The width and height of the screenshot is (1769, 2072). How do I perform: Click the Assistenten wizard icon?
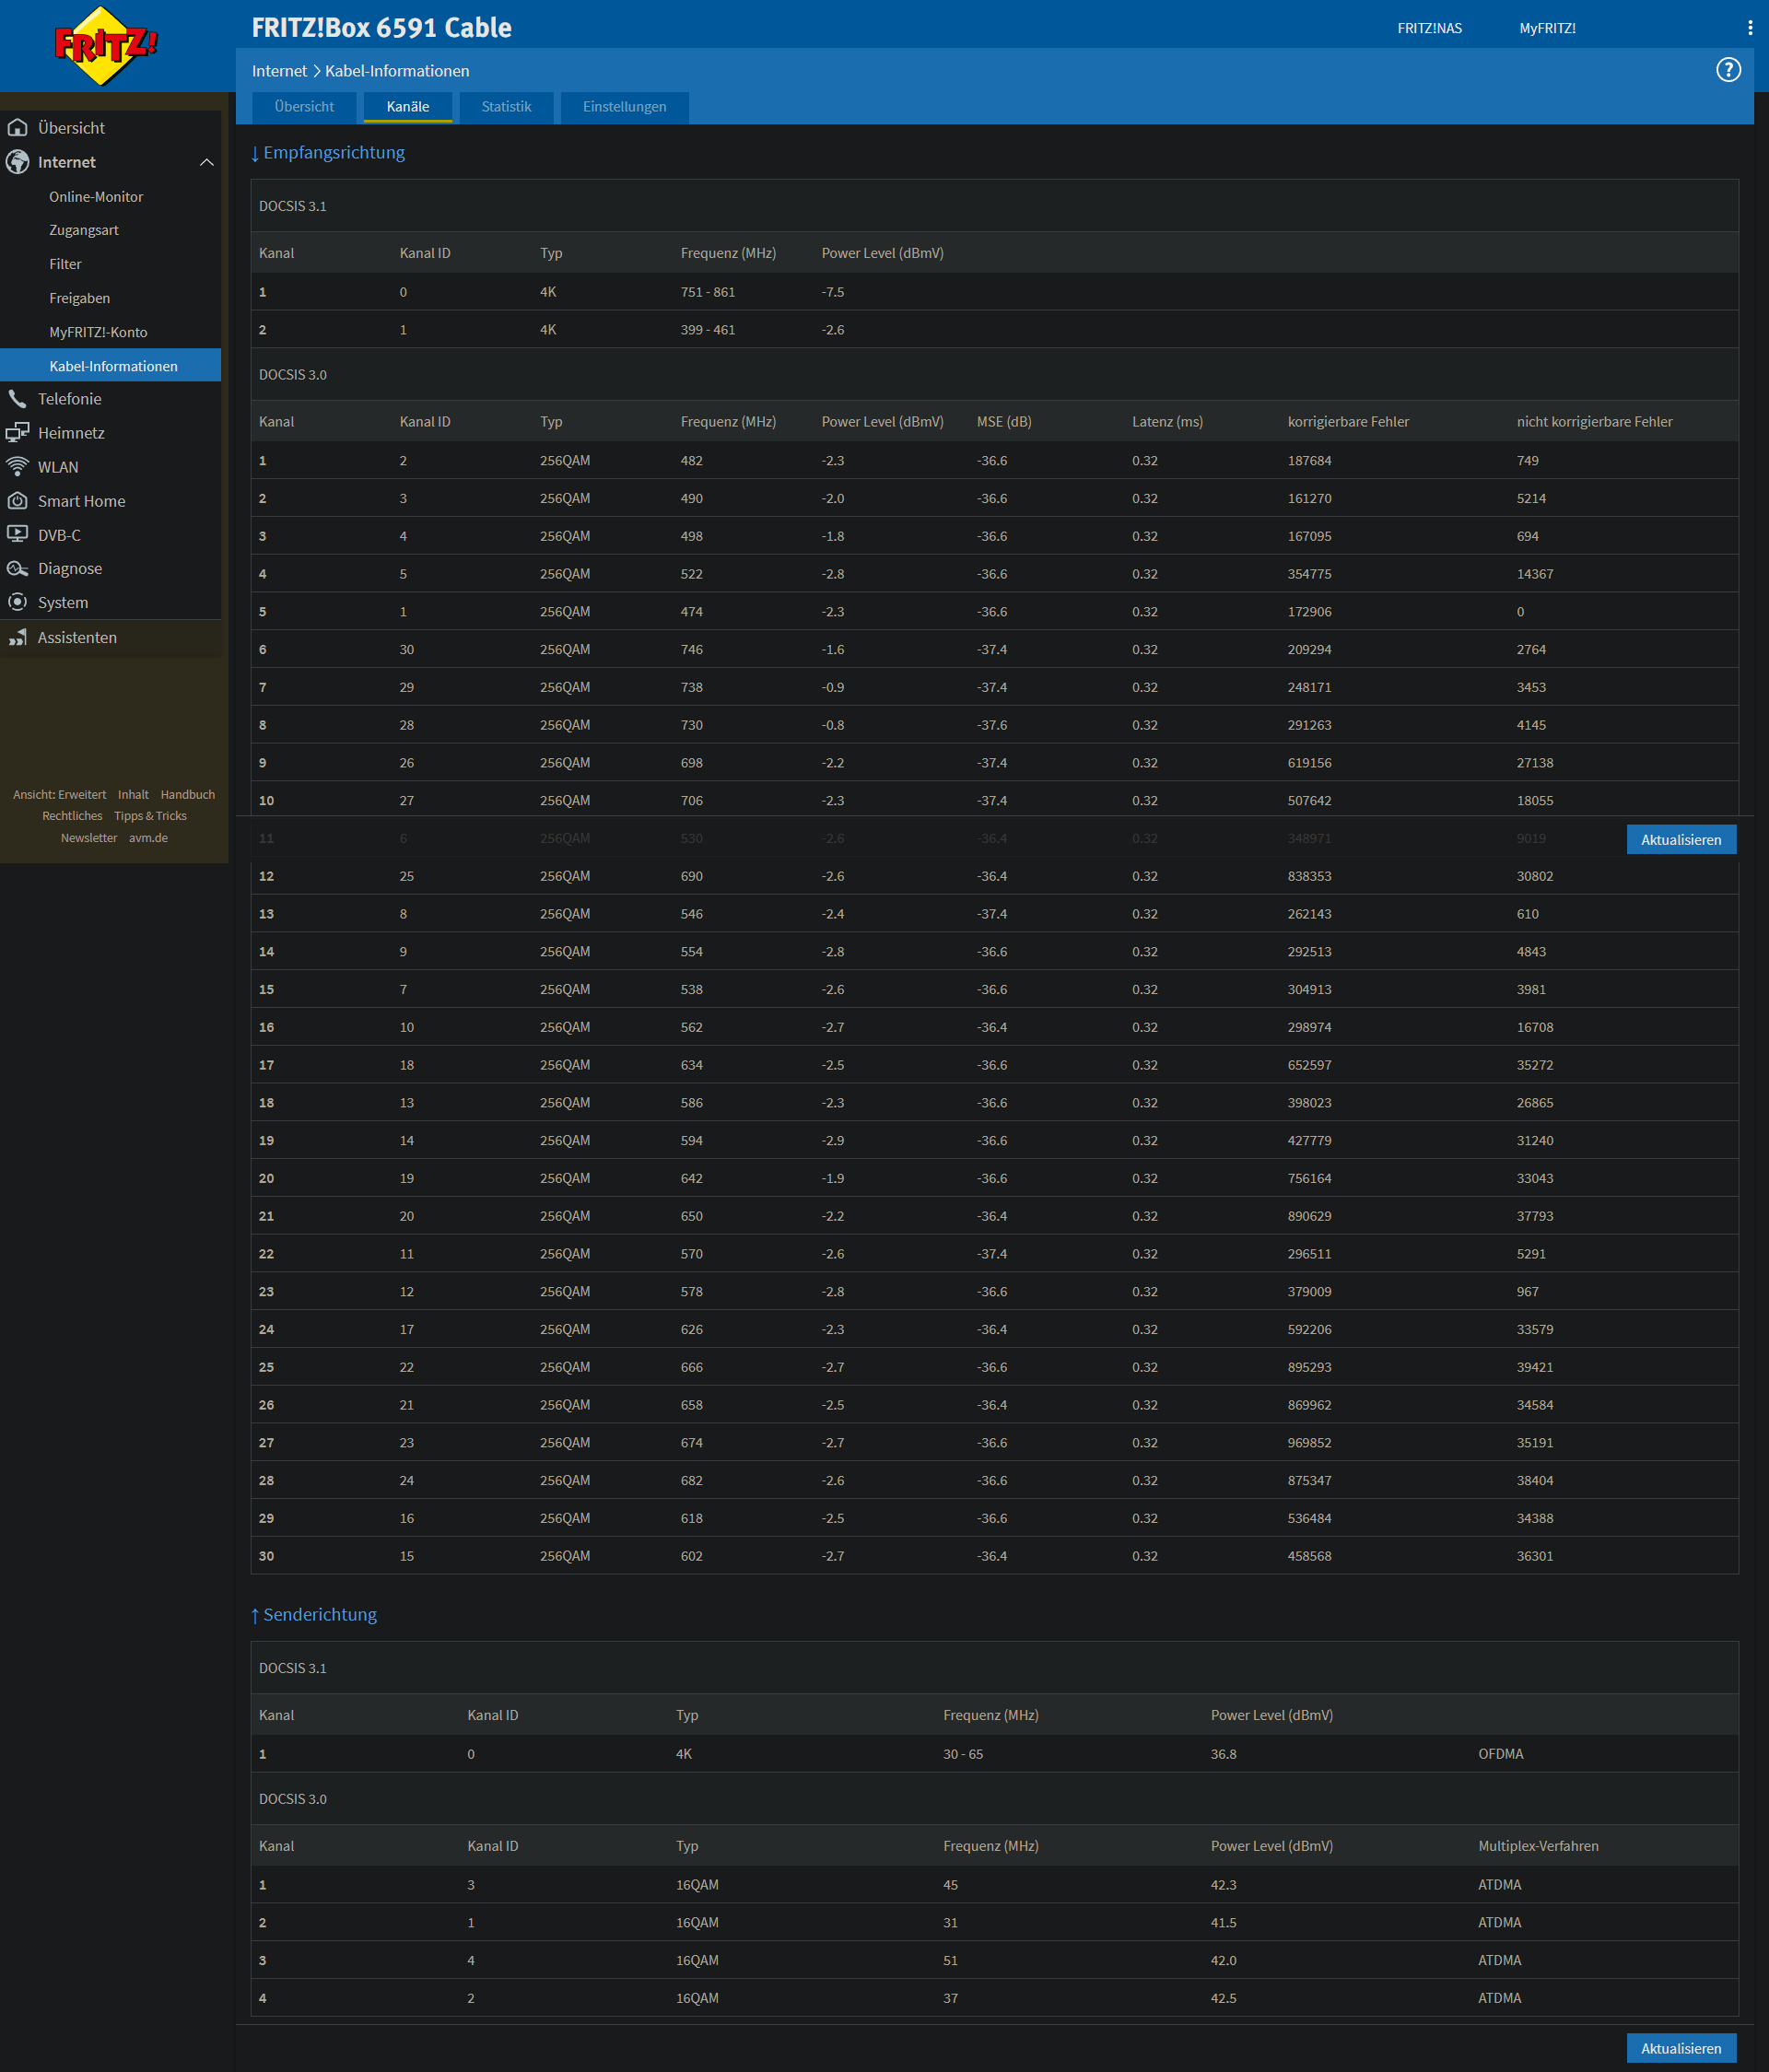point(17,638)
